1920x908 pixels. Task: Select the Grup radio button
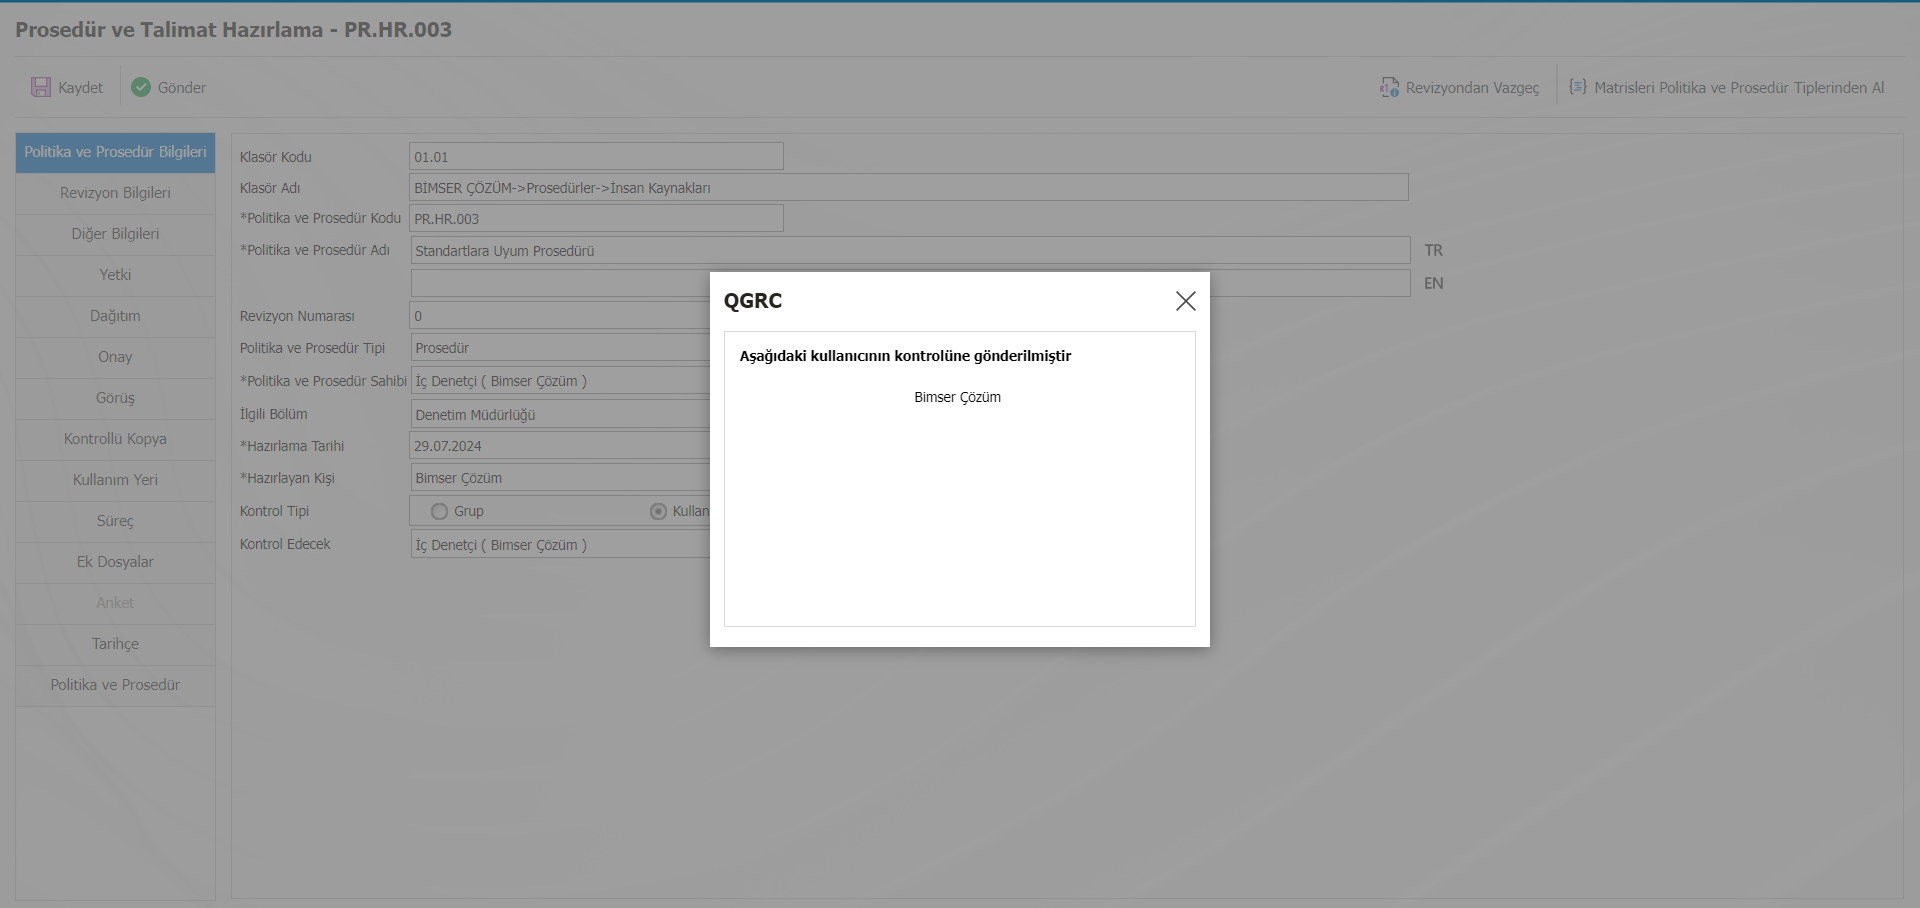(439, 511)
